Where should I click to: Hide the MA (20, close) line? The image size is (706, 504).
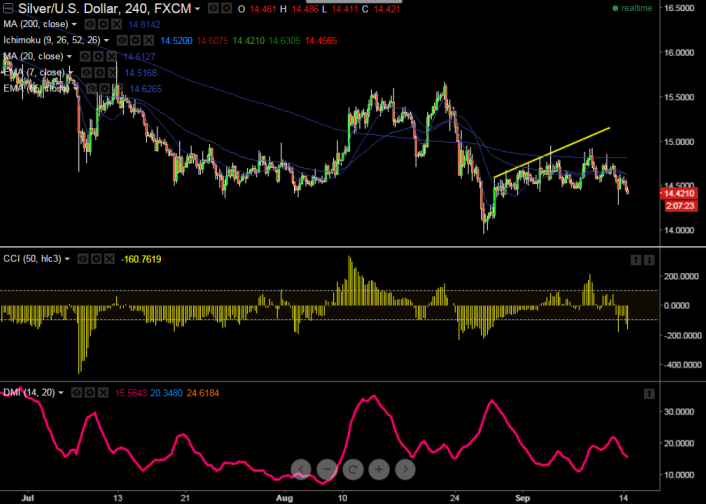point(85,57)
